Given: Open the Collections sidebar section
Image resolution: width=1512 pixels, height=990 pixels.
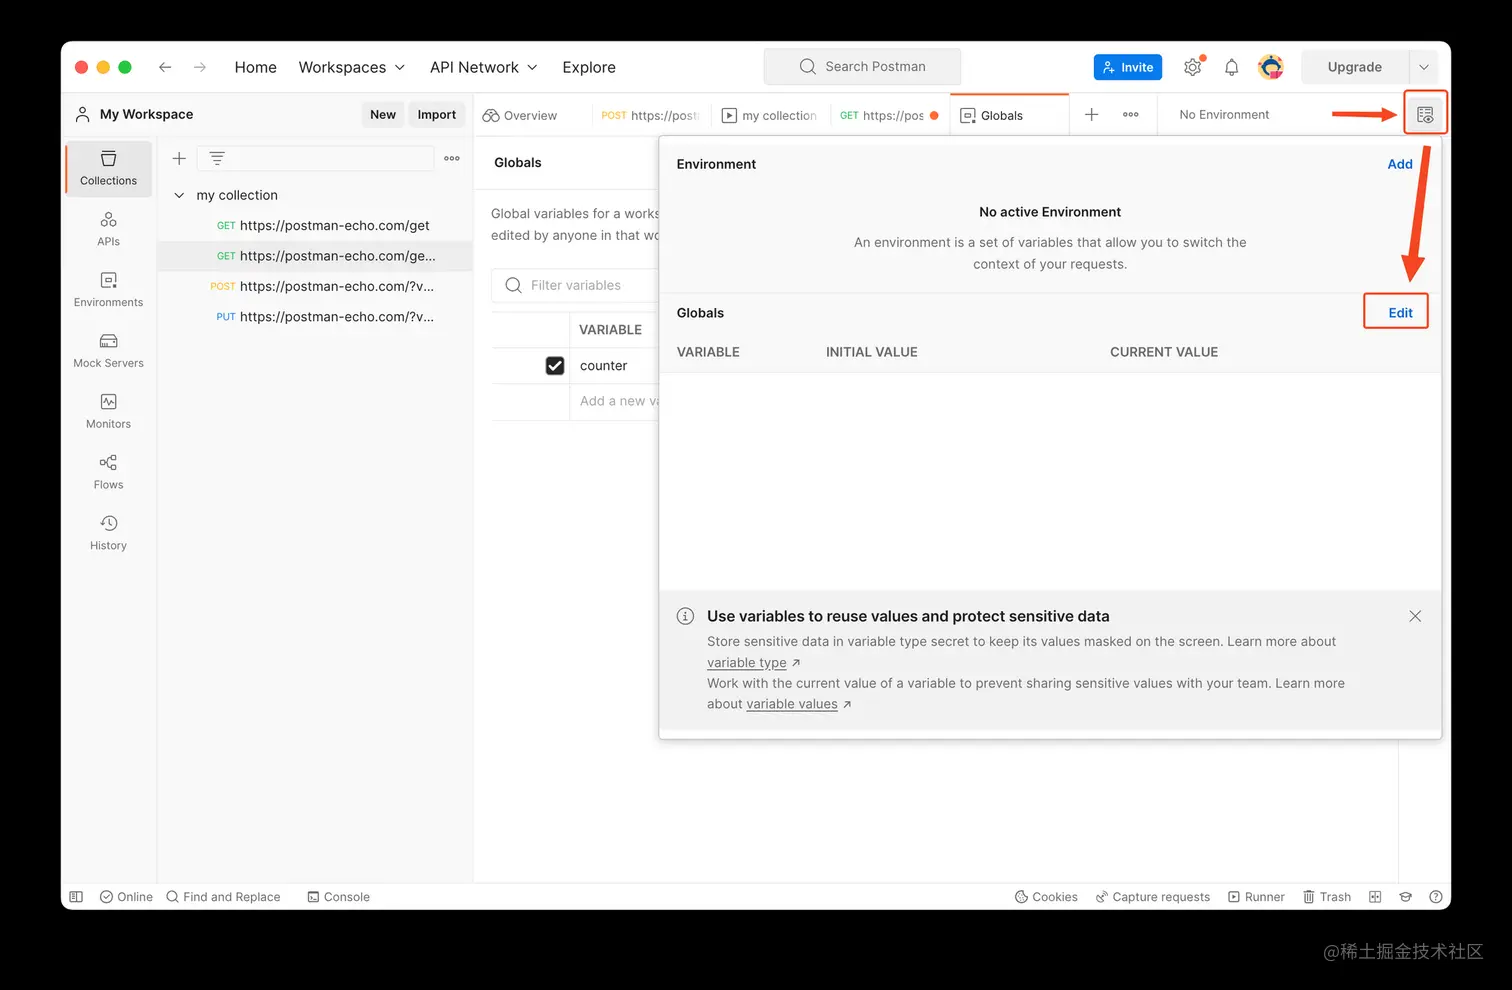Looking at the screenshot, I should pos(108,167).
